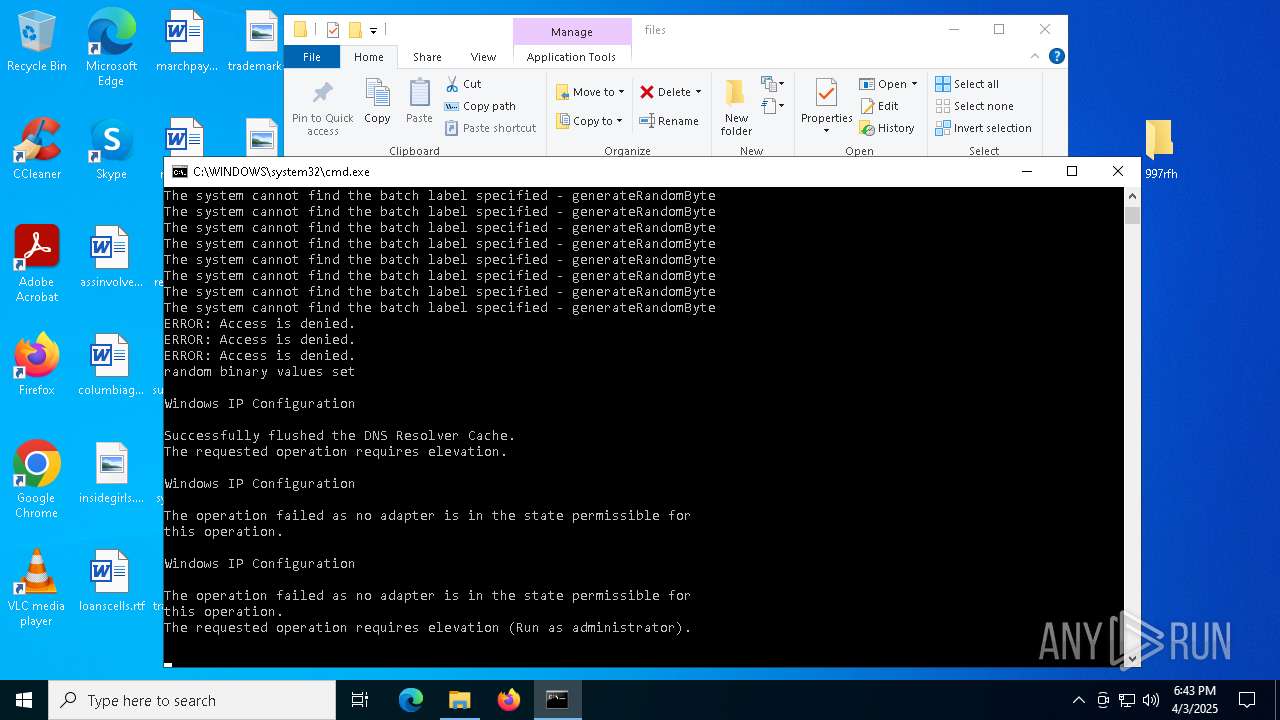Expand Open dropdown in Open group
The height and width of the screenshot is (720, 1280).
click(x=914, y=84)
